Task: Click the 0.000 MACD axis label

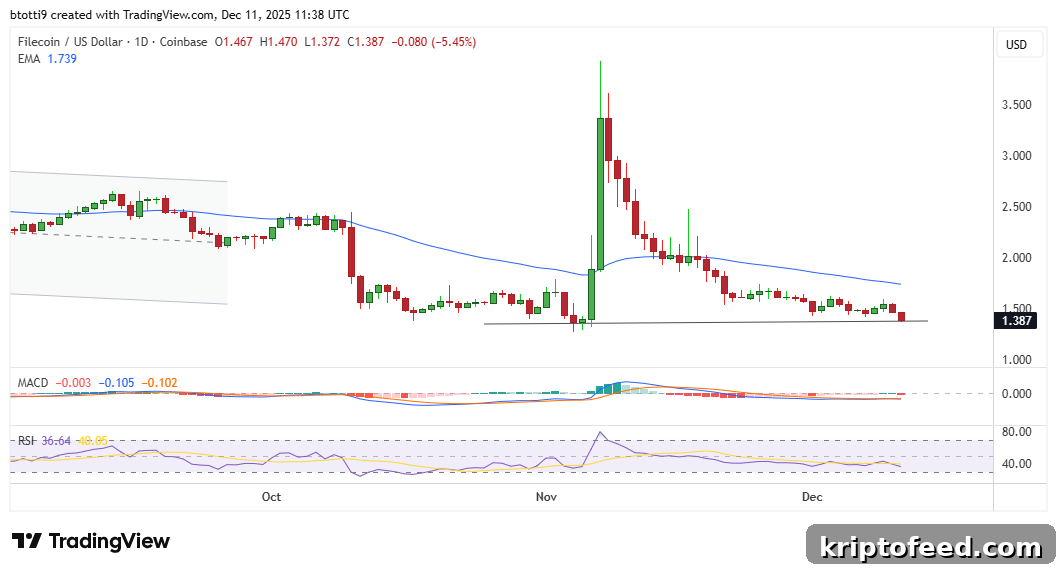Action: [1017, 394]
